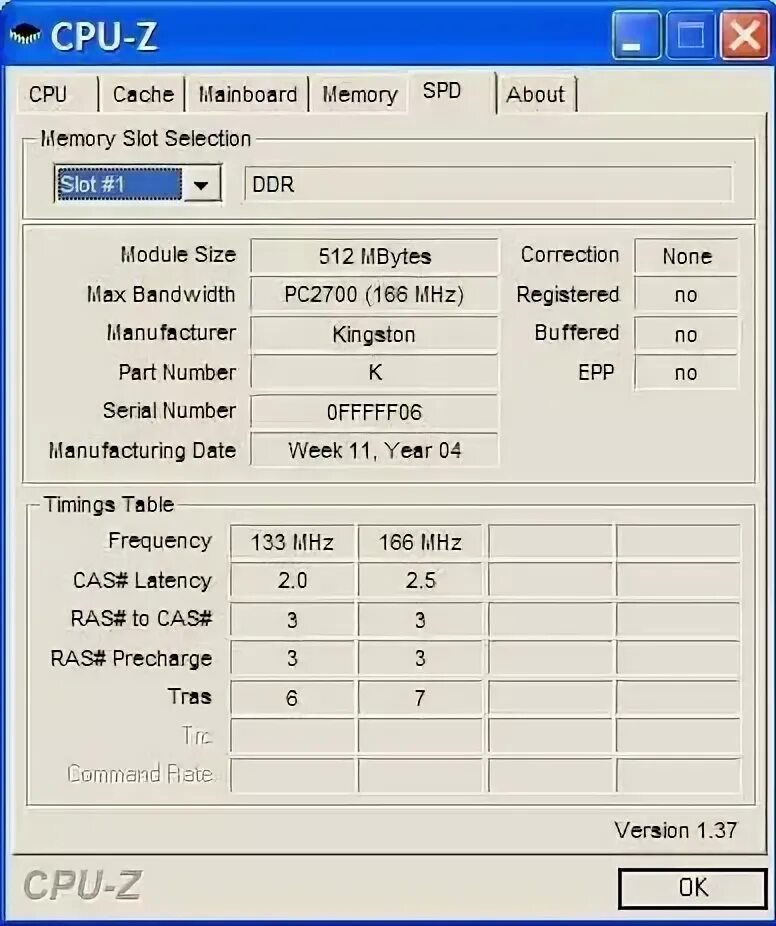Image resolution: width=776 pixels, height=926 pixels.
Task: Click the 166 MHz frequency cell
Action: [x=420, y=542]
